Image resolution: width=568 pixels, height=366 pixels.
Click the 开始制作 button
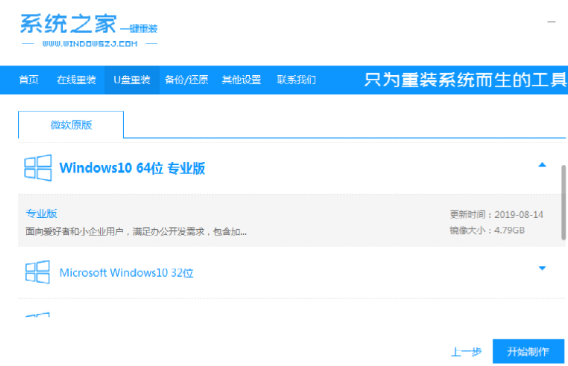tap(528, 351)
